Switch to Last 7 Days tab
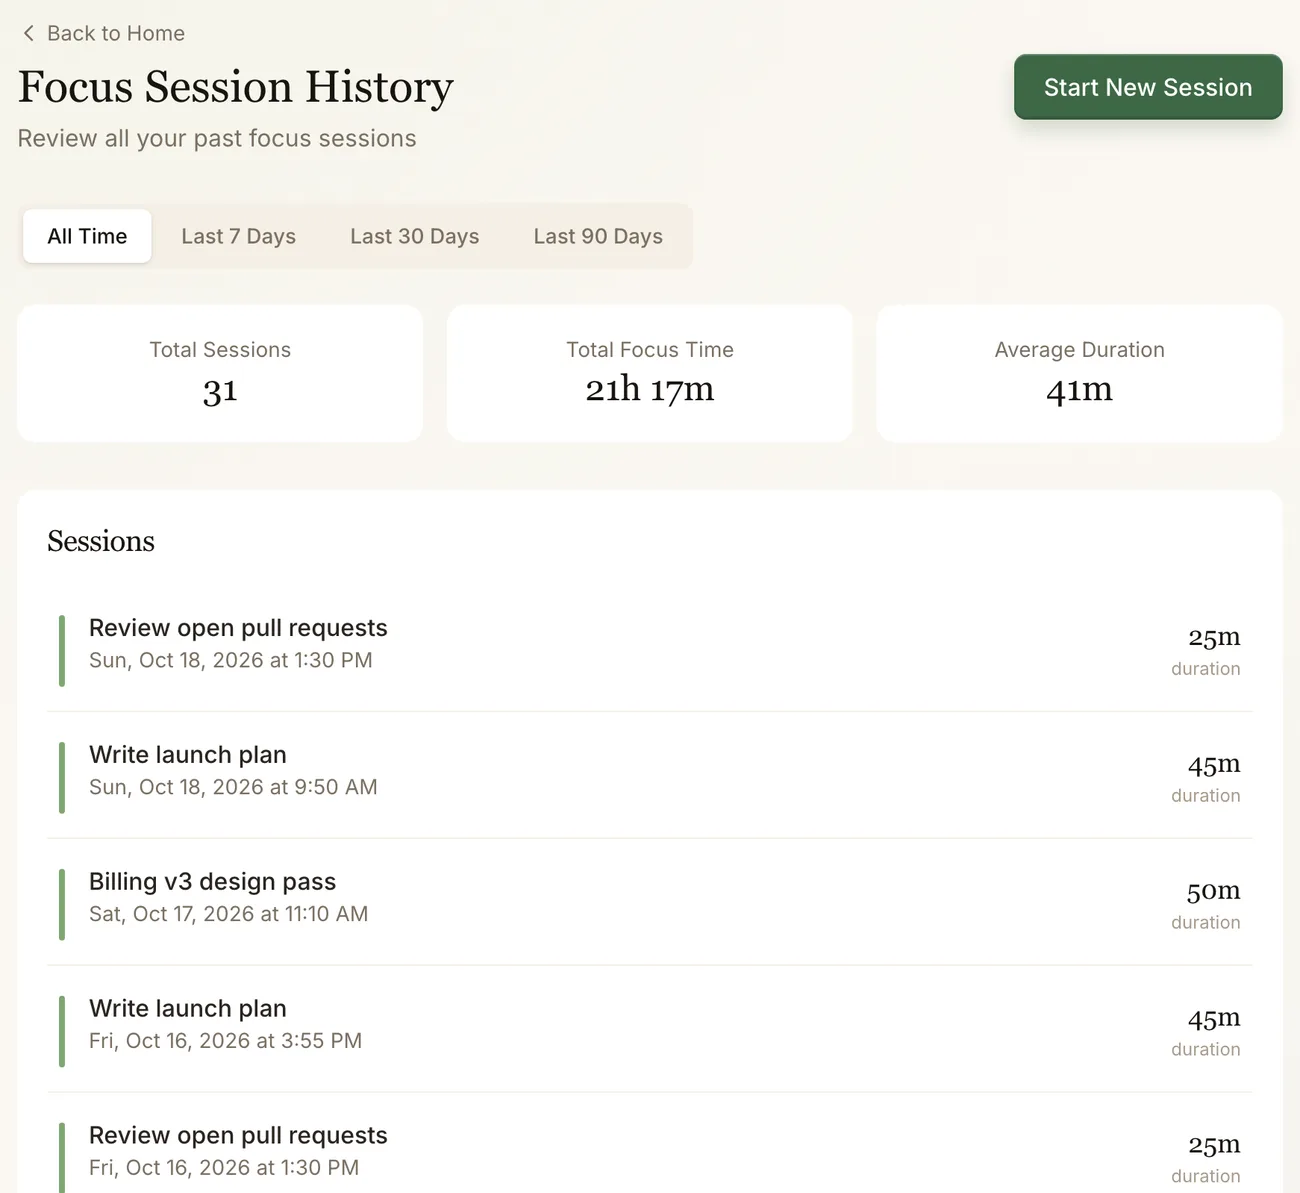 tap(238, 236)
